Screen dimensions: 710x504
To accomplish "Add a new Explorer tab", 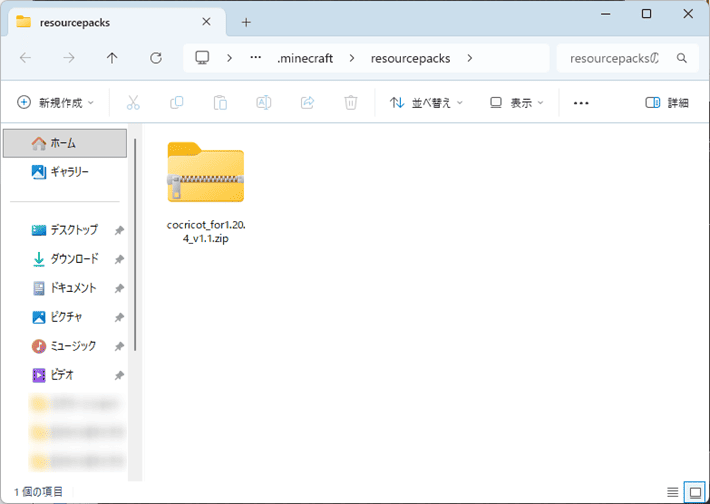I will (x=246, y=22).
